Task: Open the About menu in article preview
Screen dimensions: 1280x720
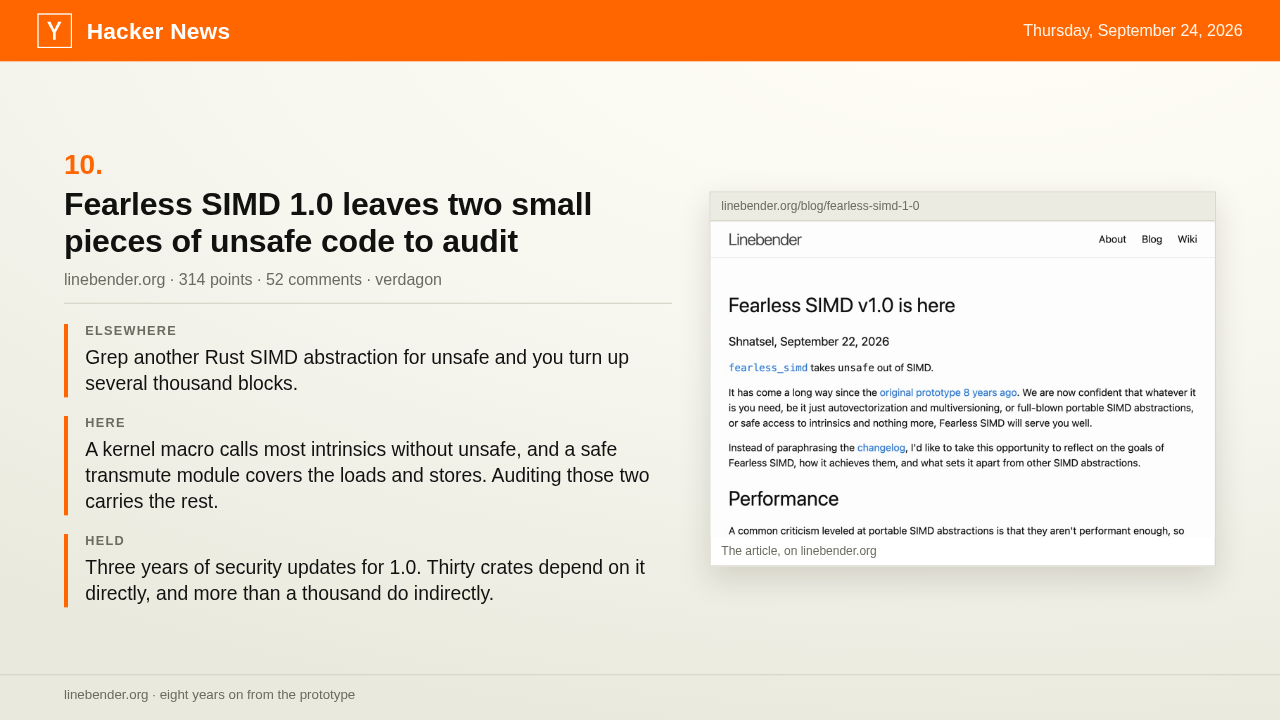Action: [1112, 239]
